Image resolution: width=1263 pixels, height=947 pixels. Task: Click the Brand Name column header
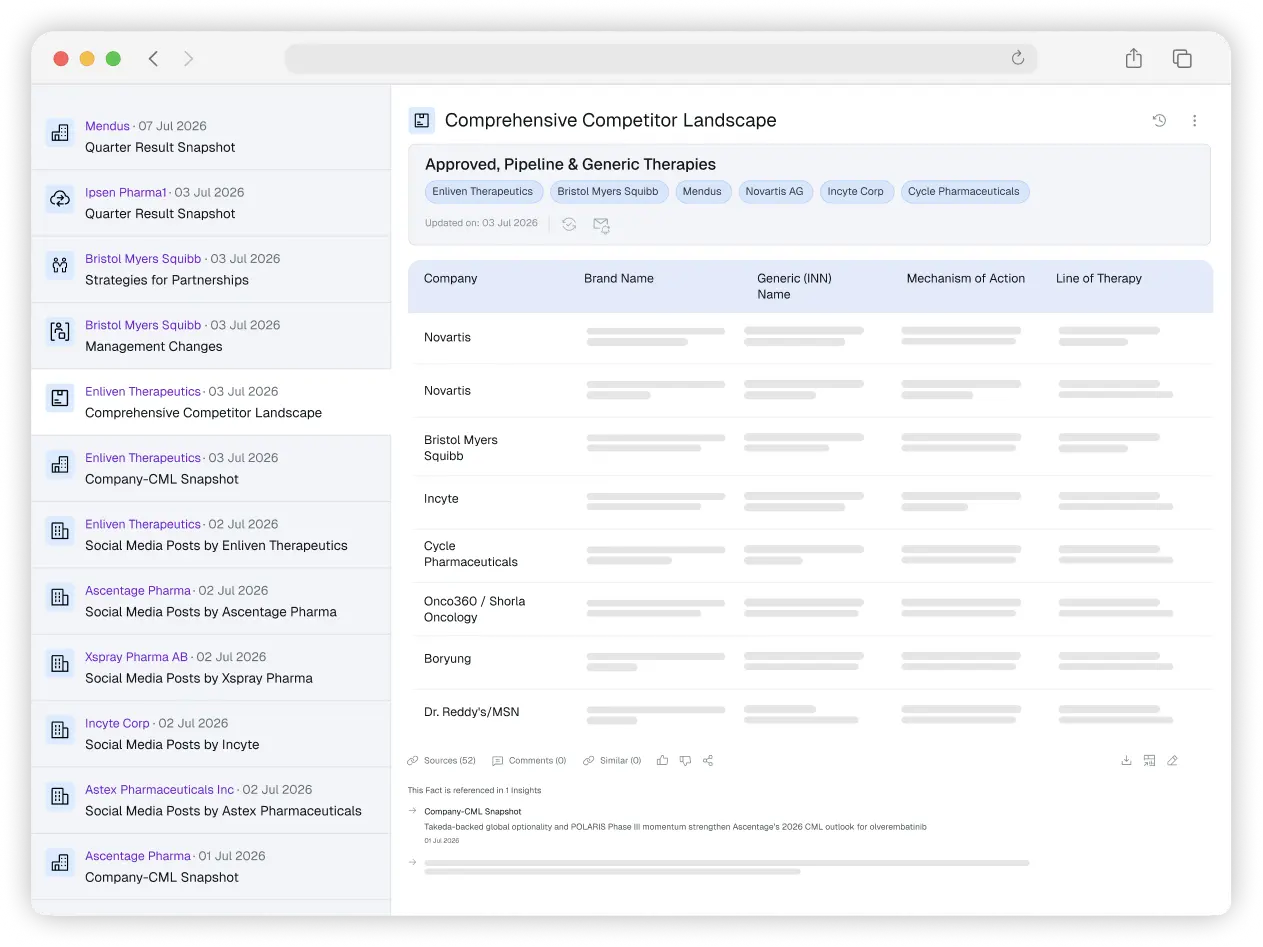point(619,279)
